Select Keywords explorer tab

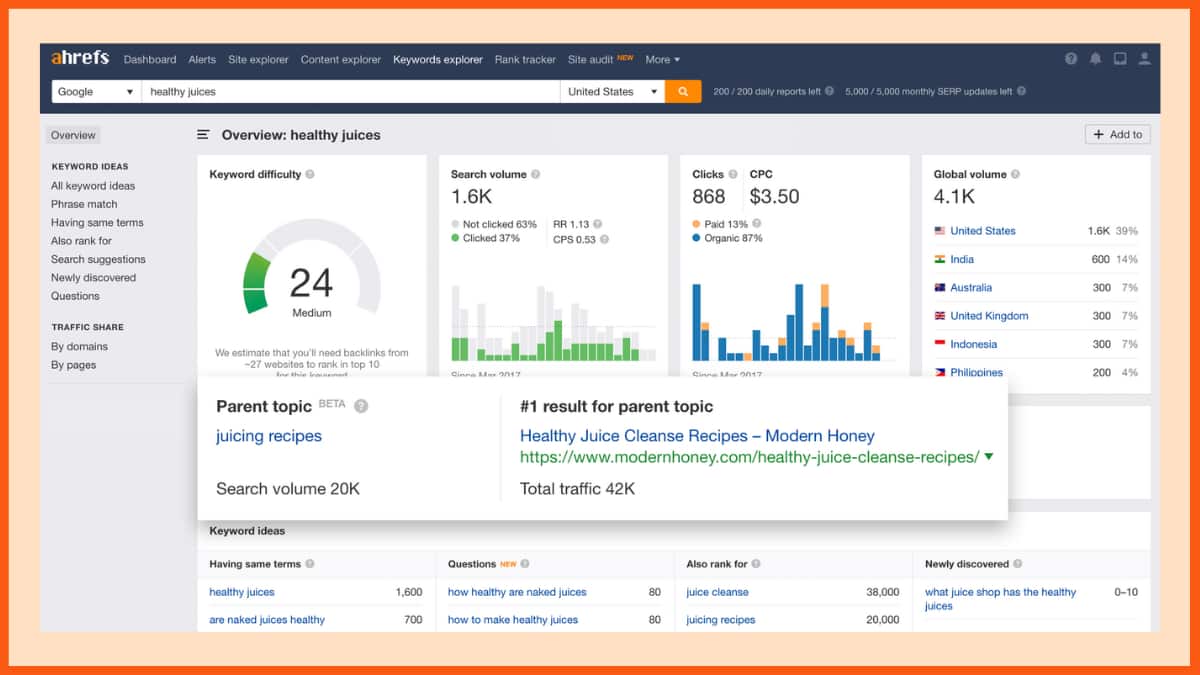(x=438, y=59)
